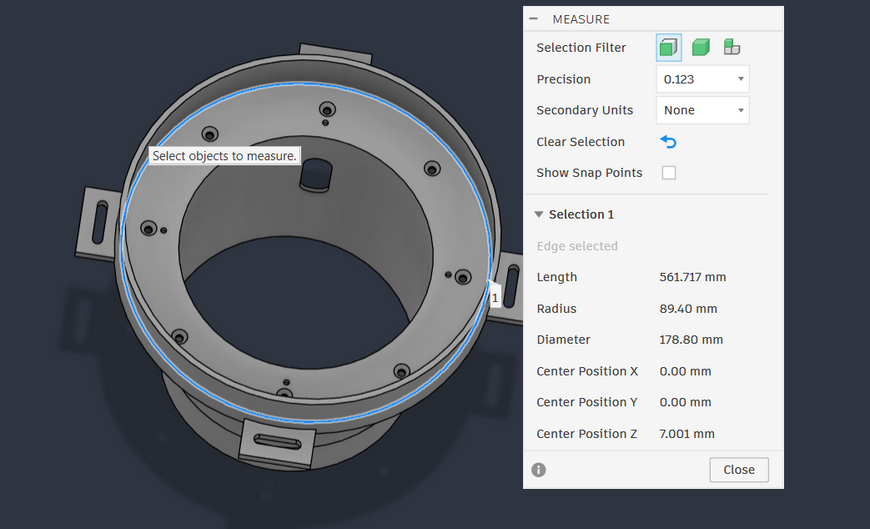Click the Clear Selection undo arrow
870x529 pixels.
(669, 142)
